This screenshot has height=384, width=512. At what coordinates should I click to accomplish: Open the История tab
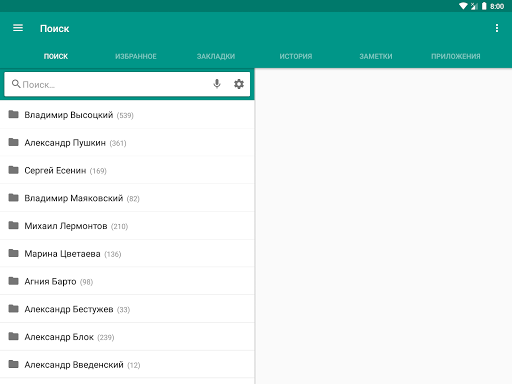pyautogui.click(x=296, y=56)
